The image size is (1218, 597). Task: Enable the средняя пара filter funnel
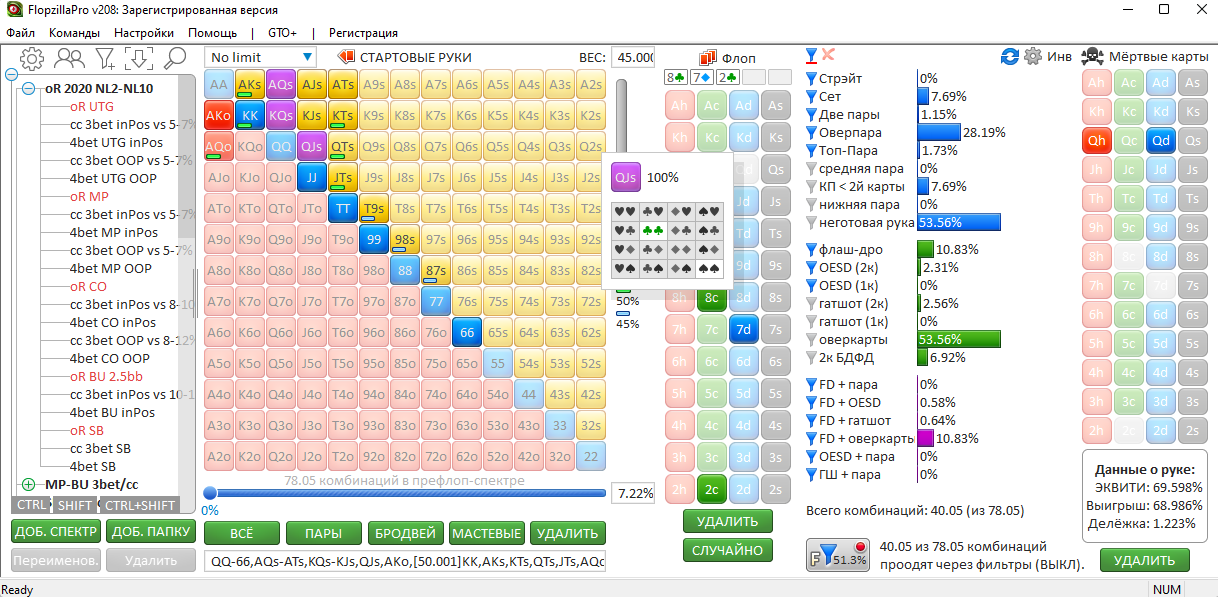click(811, 169)
